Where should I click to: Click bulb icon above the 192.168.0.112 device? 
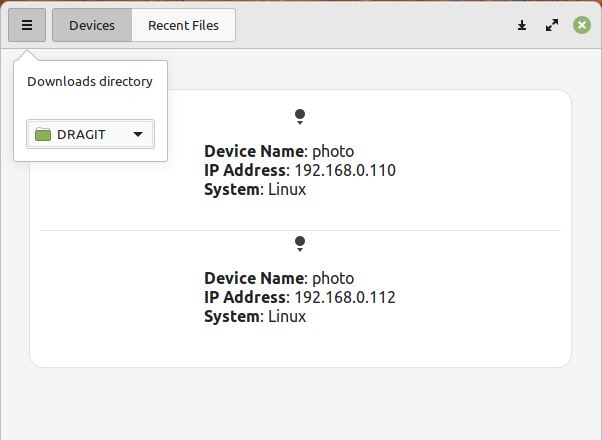click(299, 243)
